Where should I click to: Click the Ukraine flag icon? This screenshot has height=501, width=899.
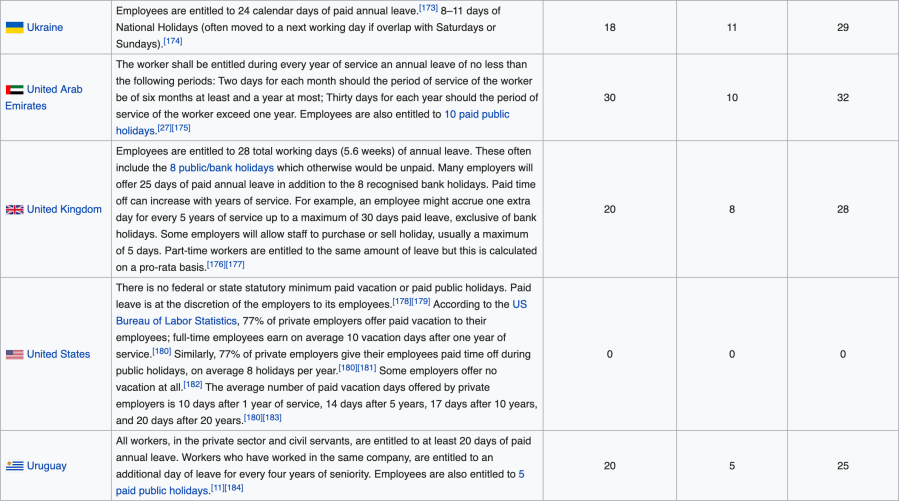[14, 27]
